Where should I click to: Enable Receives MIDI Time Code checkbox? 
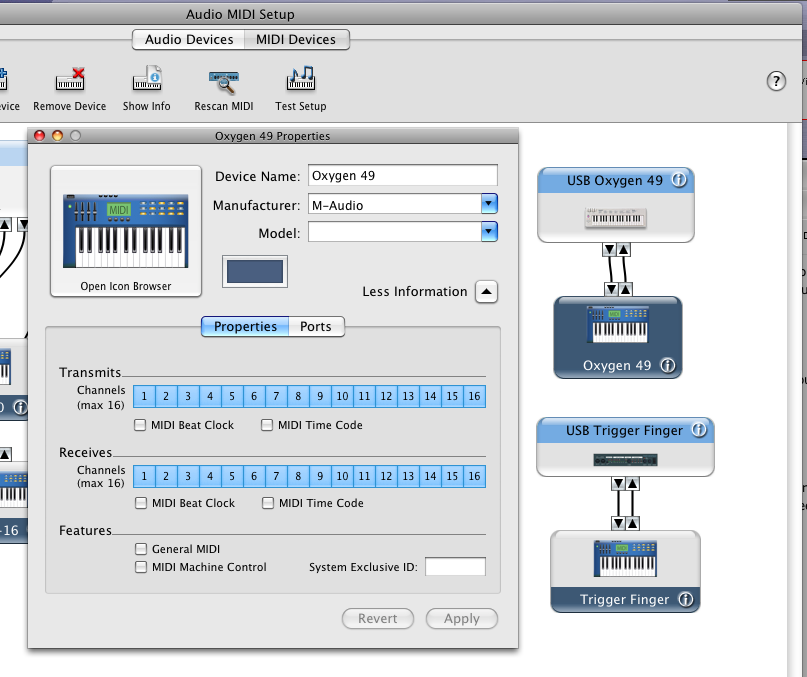coord(268,503)
